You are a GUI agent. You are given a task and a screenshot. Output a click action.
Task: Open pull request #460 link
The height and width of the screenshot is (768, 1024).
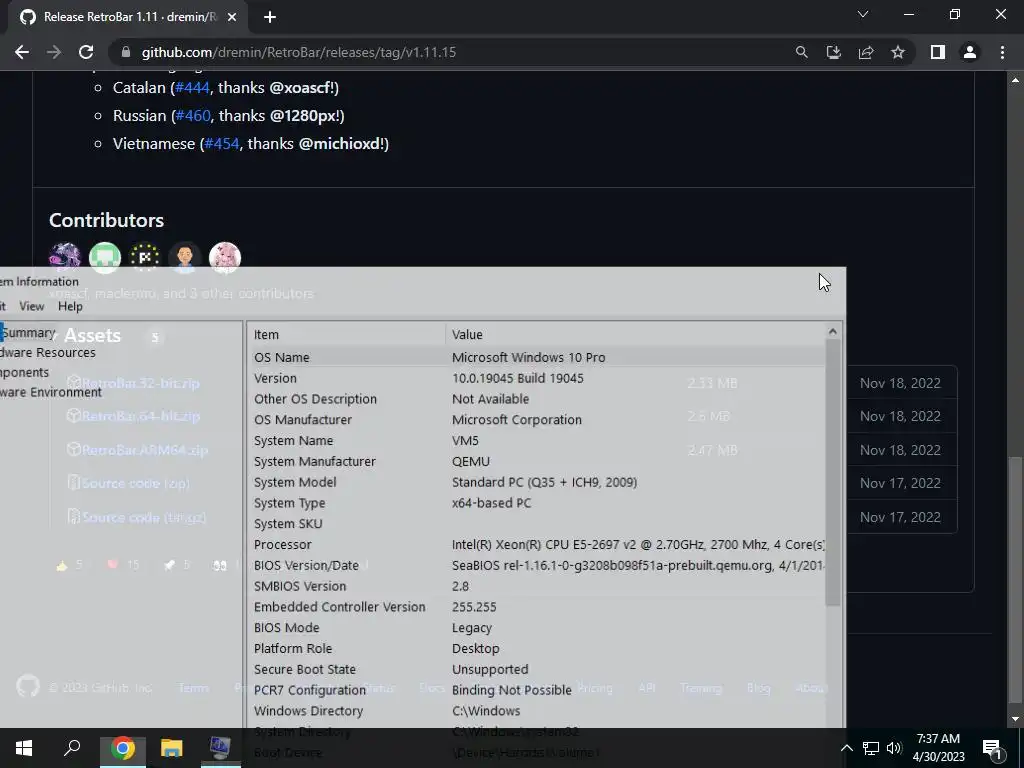pos(193,116)
